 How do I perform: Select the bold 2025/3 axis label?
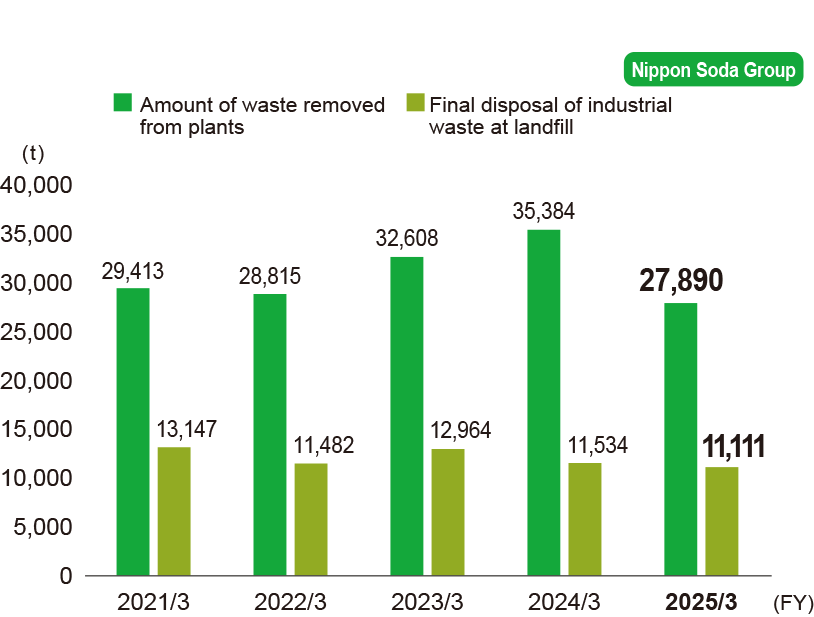pos(703,600)
